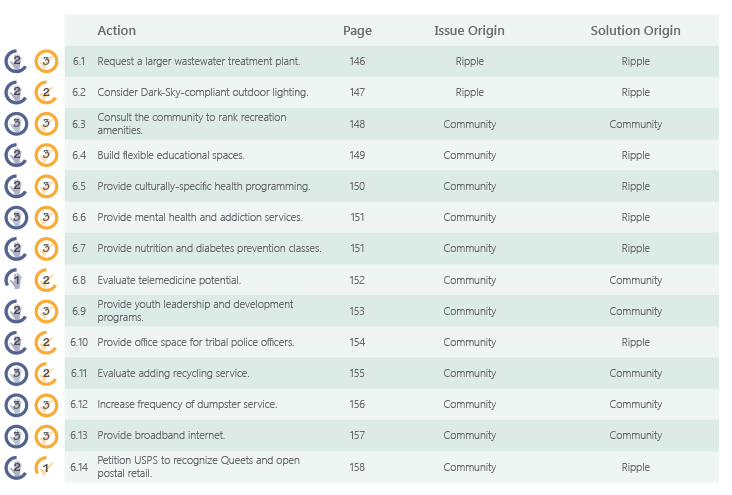
Task: Select 'Provide culturally-specific health programming.'
Action: point(204,186)
